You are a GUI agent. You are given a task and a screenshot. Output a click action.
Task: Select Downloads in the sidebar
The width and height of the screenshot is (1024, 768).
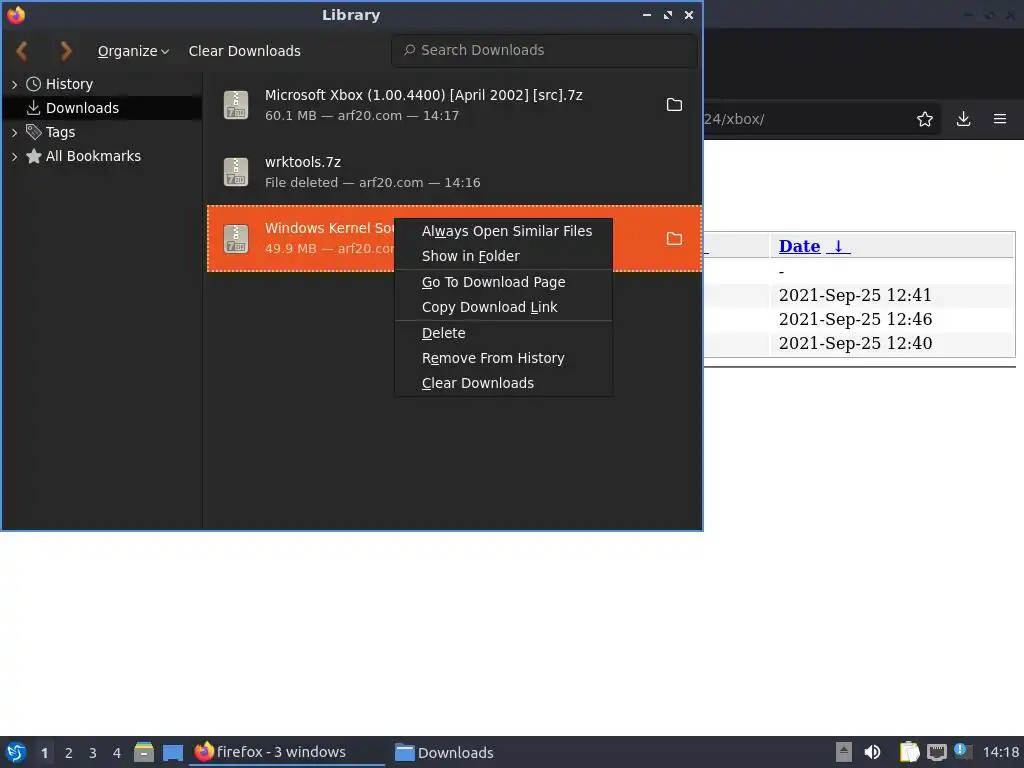click(82, 108)
